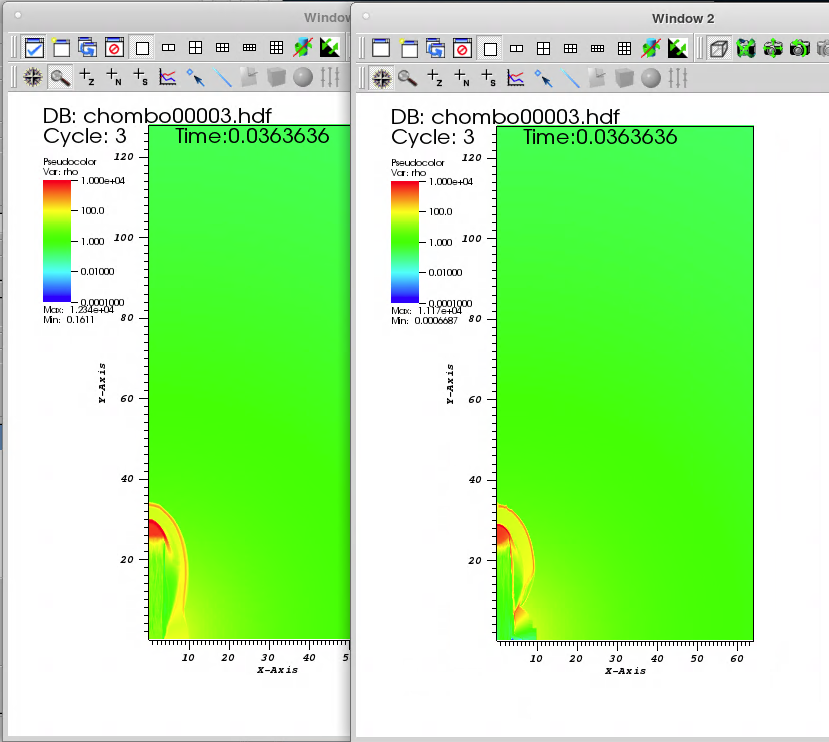Screen dimensions: 829x742
Task: Activate Zone pick (+Z) in Window 2
Action: click(435, 78)
